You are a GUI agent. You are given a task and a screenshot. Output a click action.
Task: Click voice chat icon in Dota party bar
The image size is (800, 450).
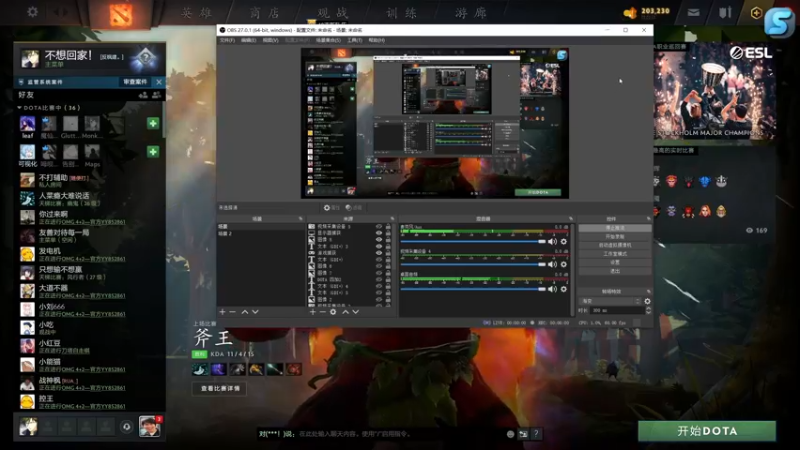(x=127, y=427)
